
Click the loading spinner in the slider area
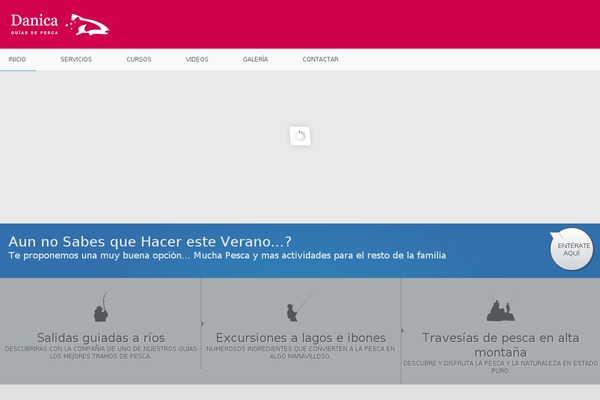[300, 136]
